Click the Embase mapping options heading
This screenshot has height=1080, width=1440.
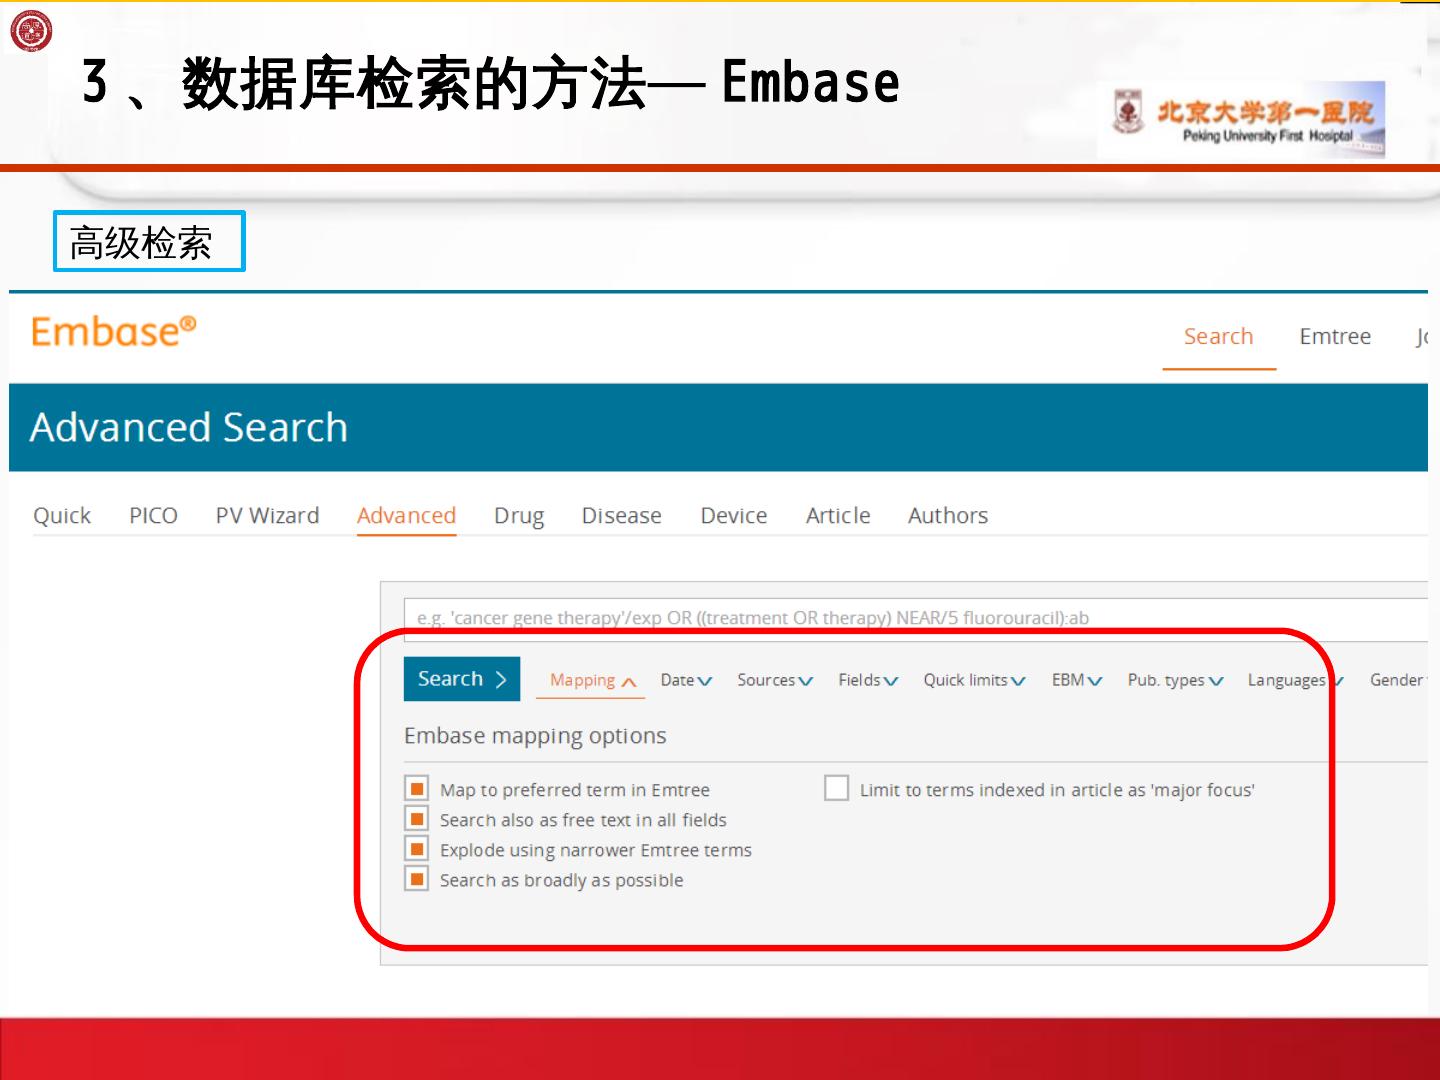535,736
